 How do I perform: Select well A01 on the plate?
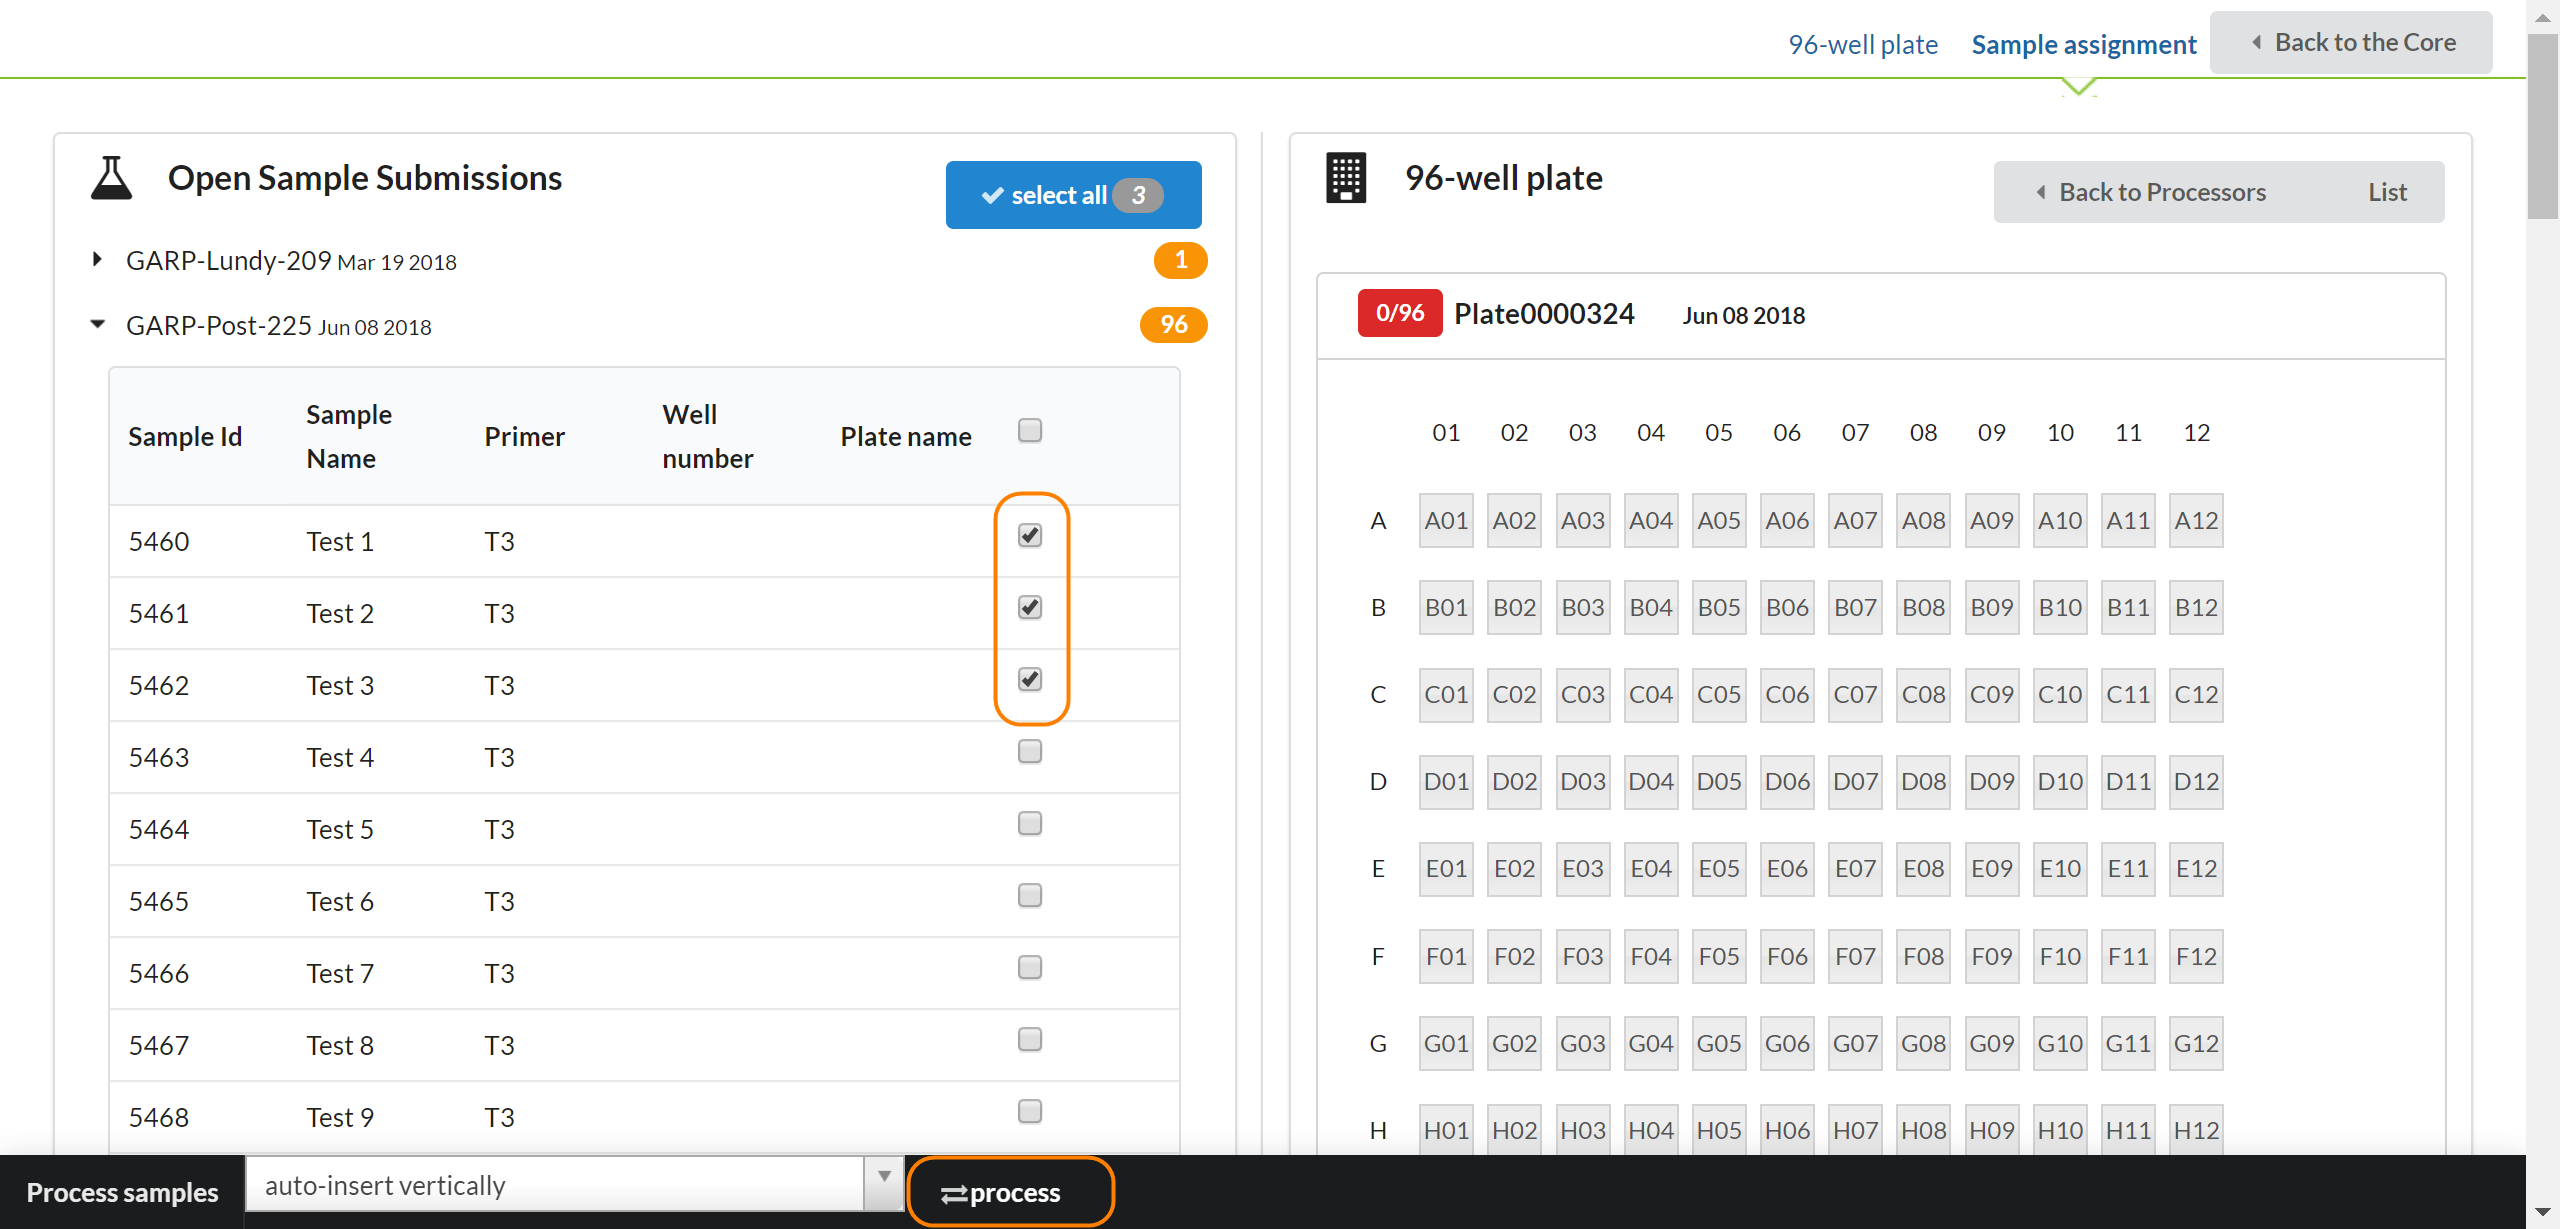1445,520
